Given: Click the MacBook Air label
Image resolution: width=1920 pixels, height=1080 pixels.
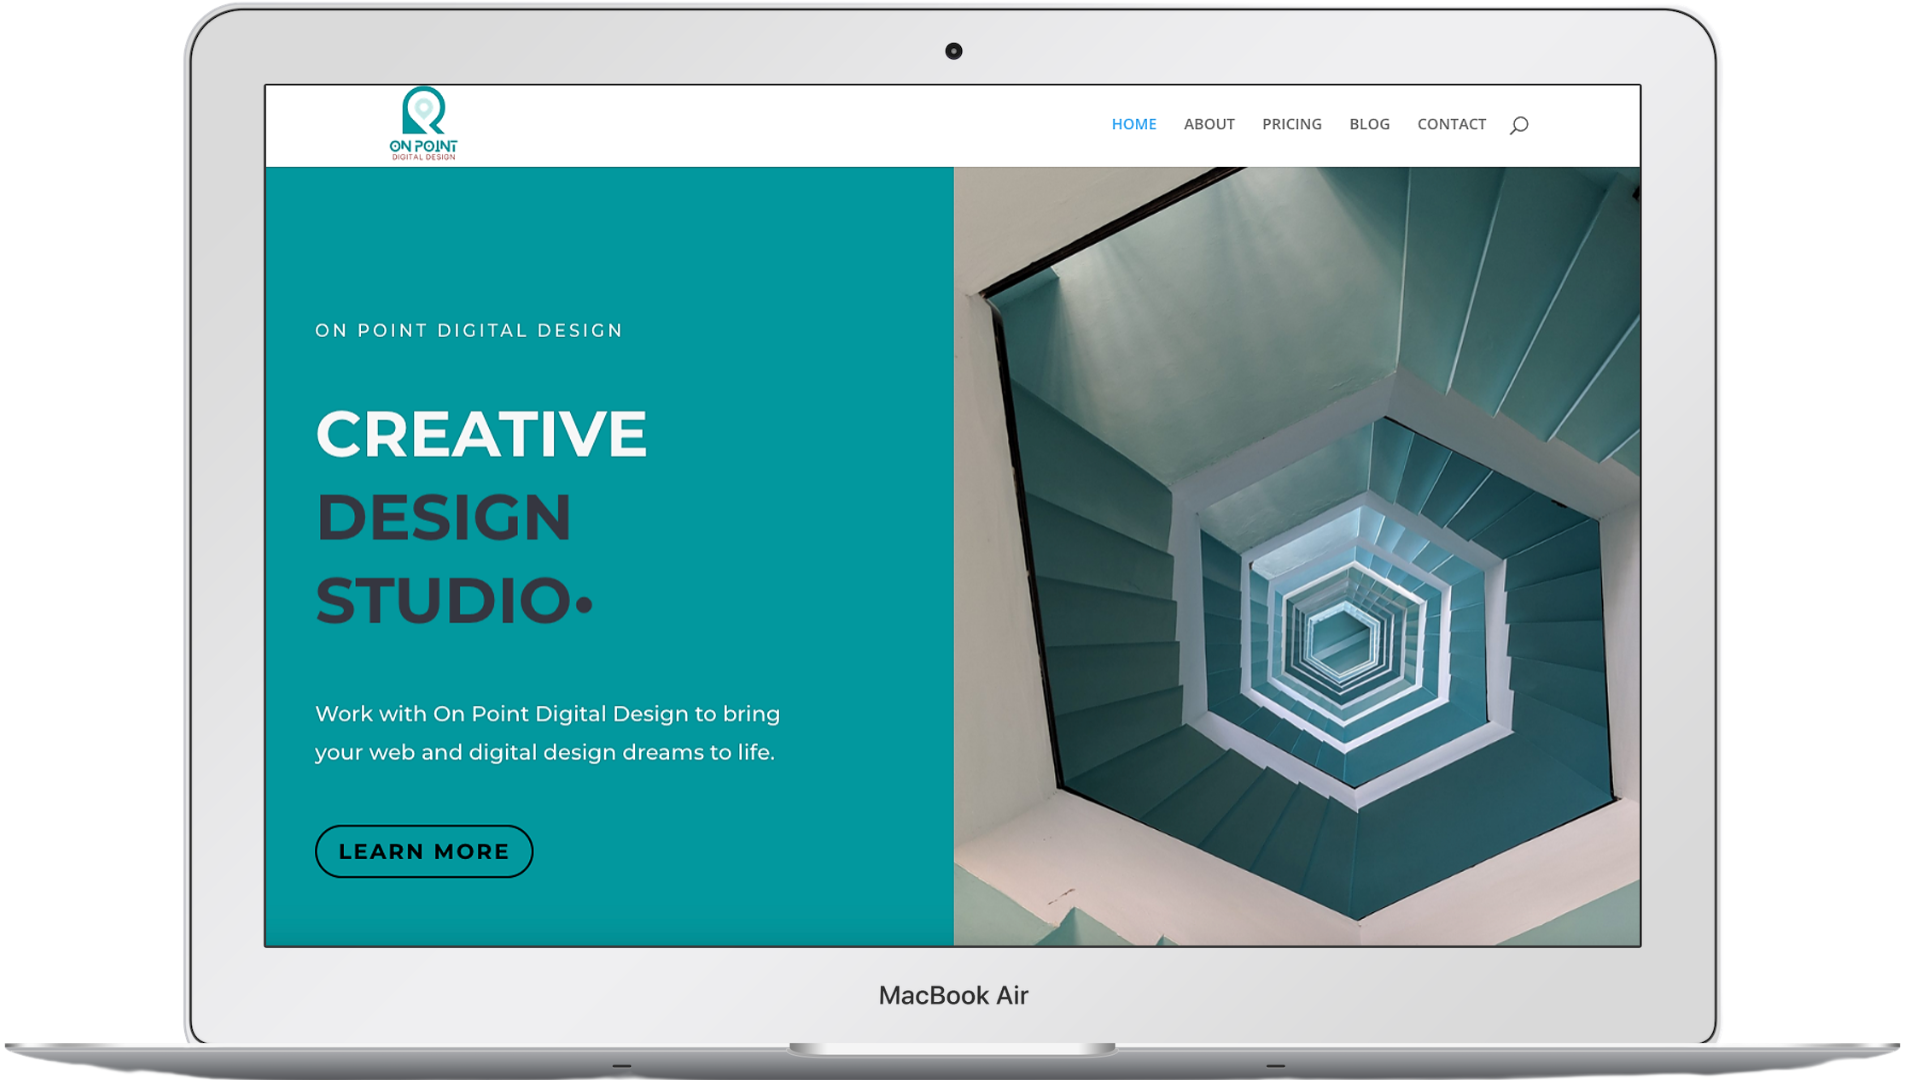Looking at the screenshot, I should (x=953, y=995).
